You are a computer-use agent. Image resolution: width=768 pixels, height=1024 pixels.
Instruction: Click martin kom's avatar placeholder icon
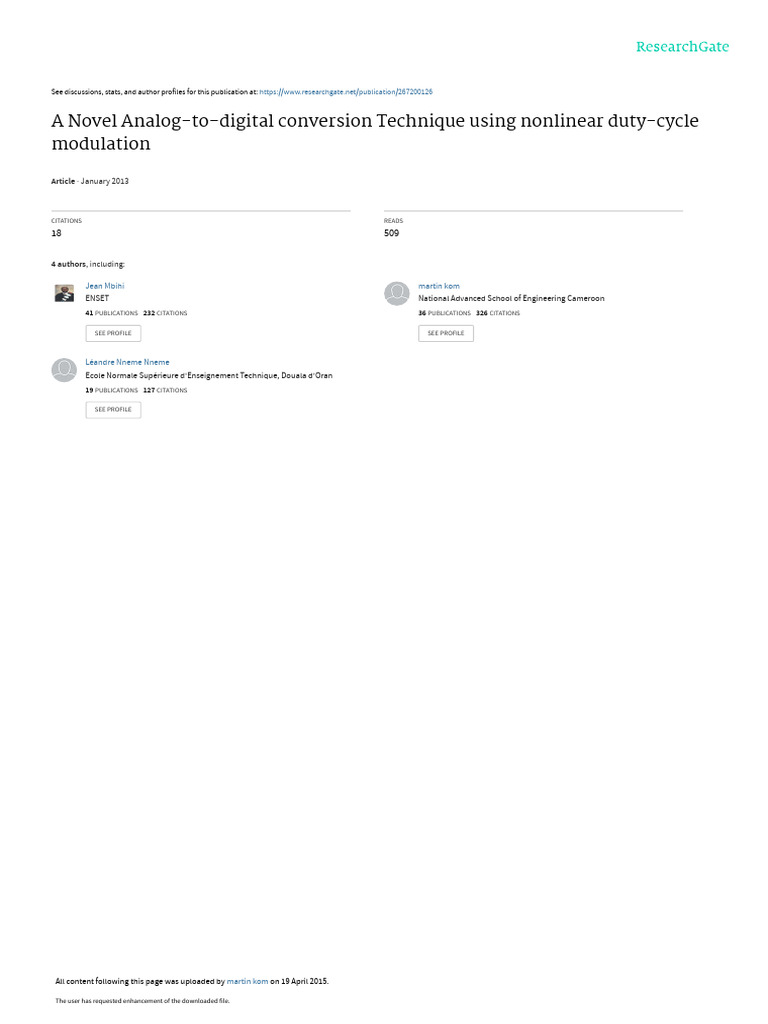point(396,293)
